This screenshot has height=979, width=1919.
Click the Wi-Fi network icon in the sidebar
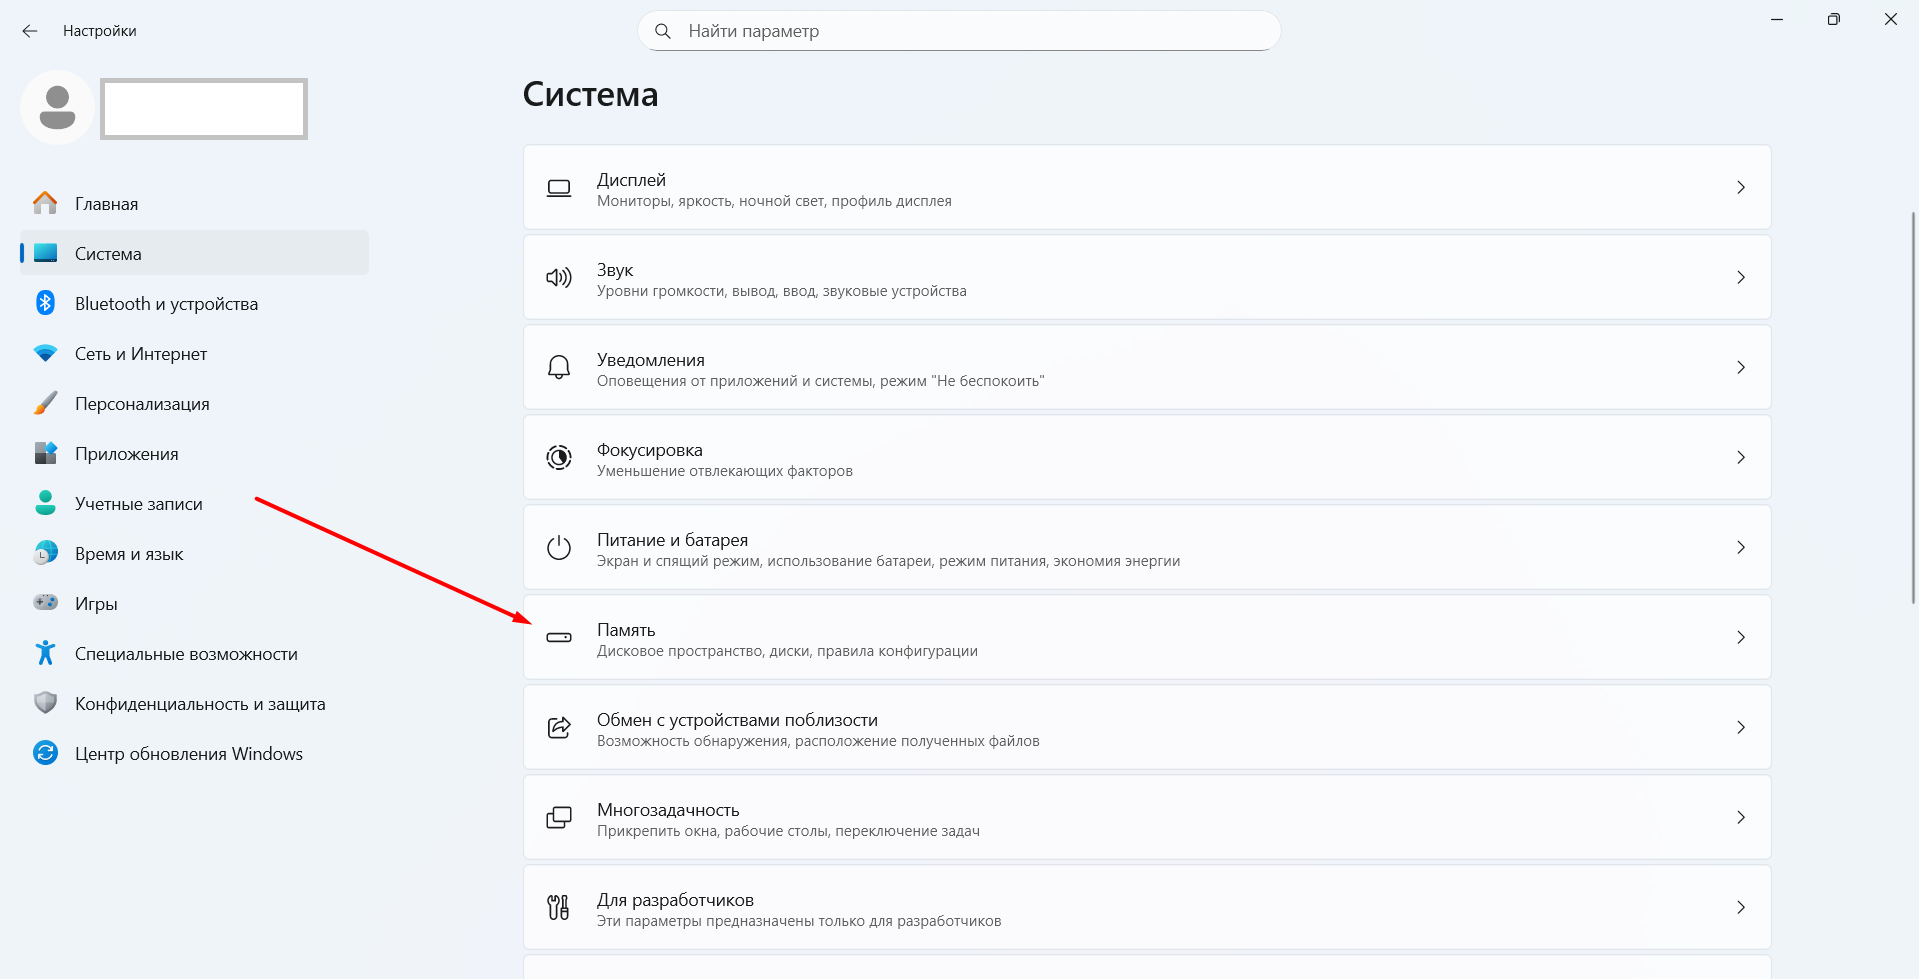click(45, 353)
